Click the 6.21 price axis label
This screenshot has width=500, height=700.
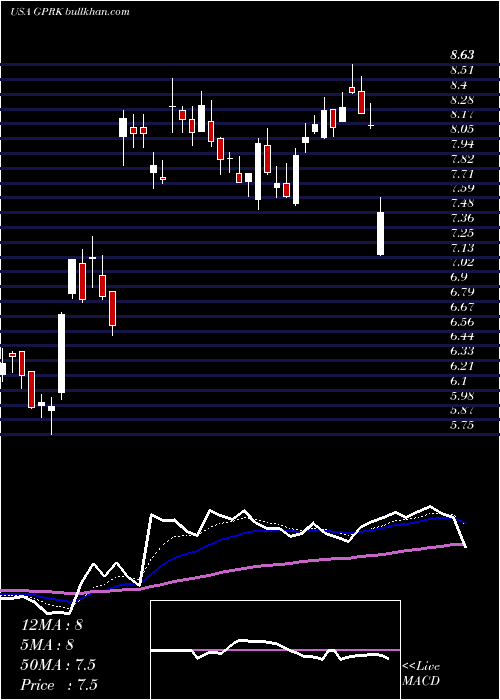[x=462, y=366]
